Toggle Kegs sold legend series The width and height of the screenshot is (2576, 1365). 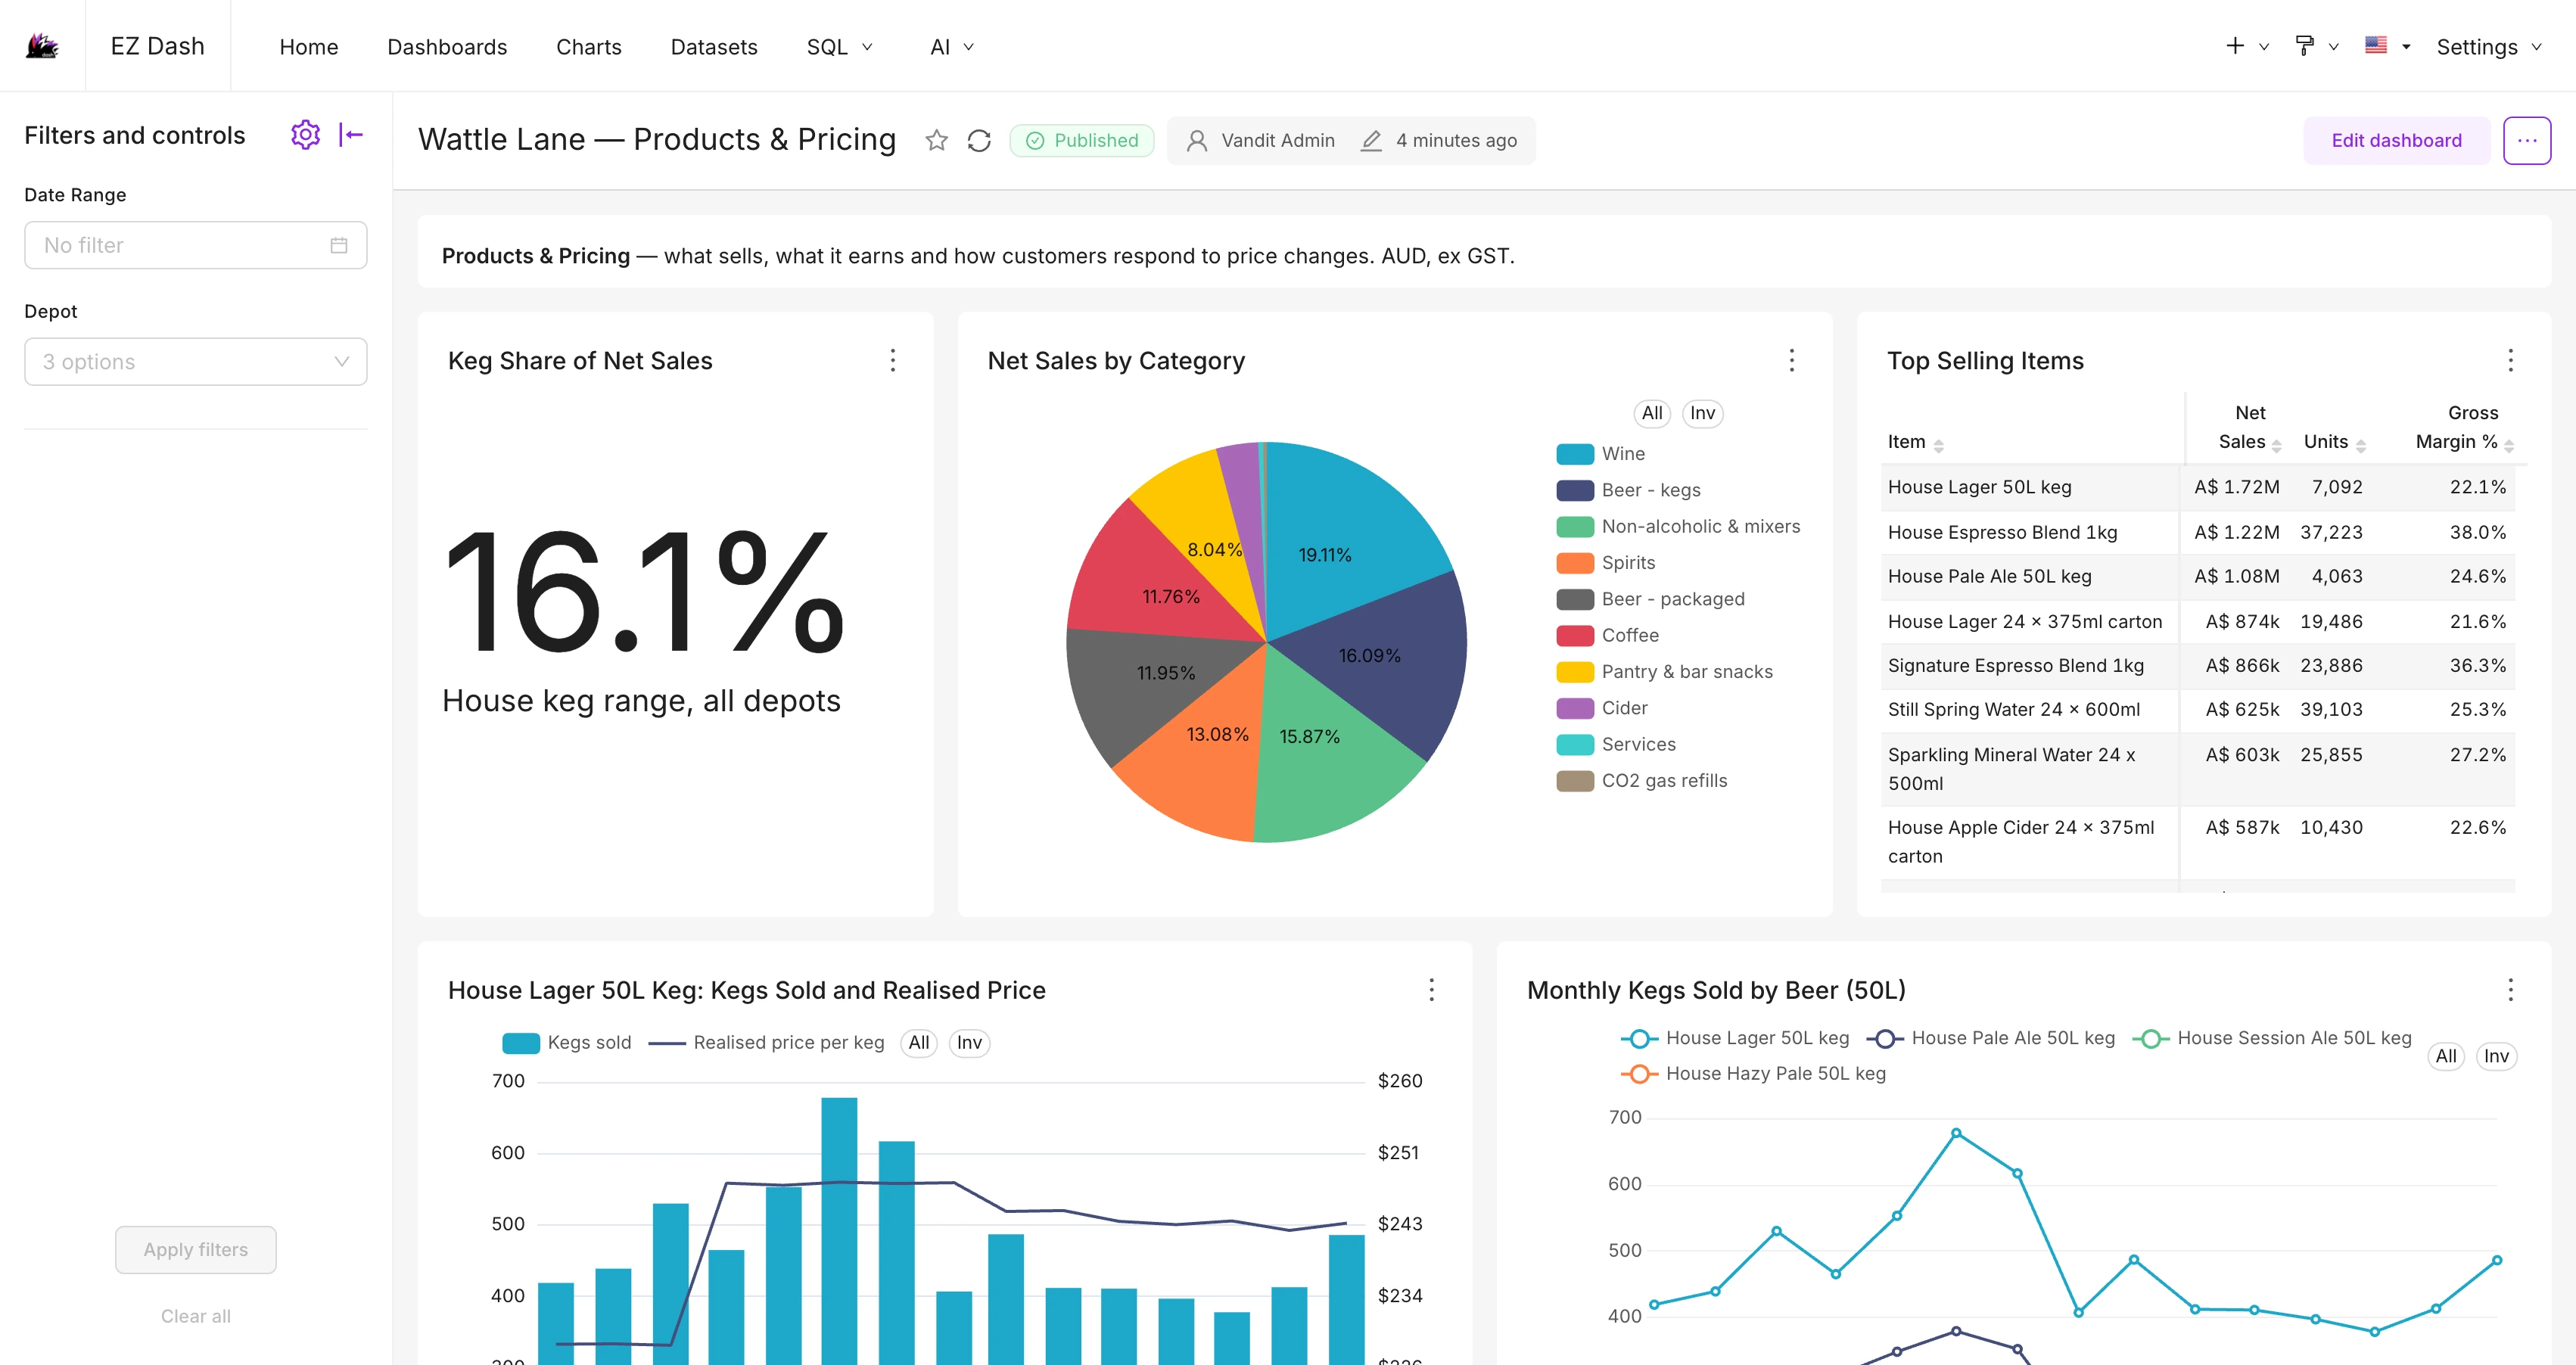tap(566, 1042)
